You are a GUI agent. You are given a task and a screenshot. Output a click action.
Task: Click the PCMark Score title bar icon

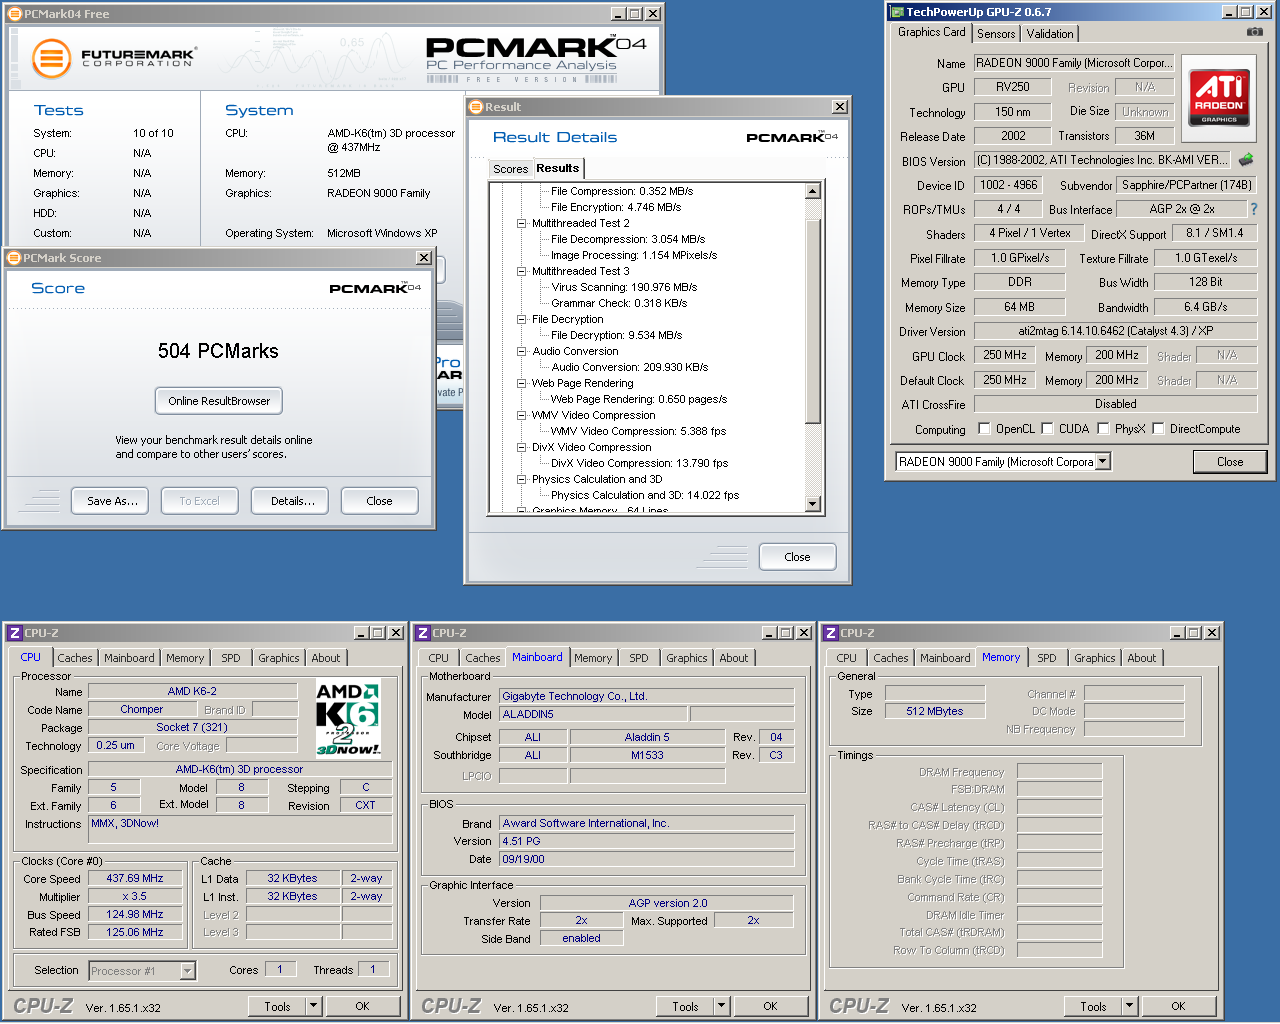coord(14,258)
